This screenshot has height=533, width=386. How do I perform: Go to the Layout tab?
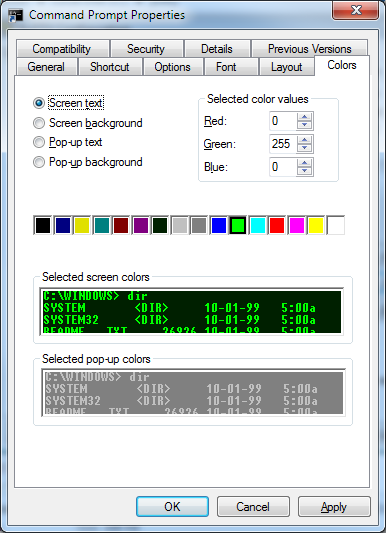click(x=287, y=67)
